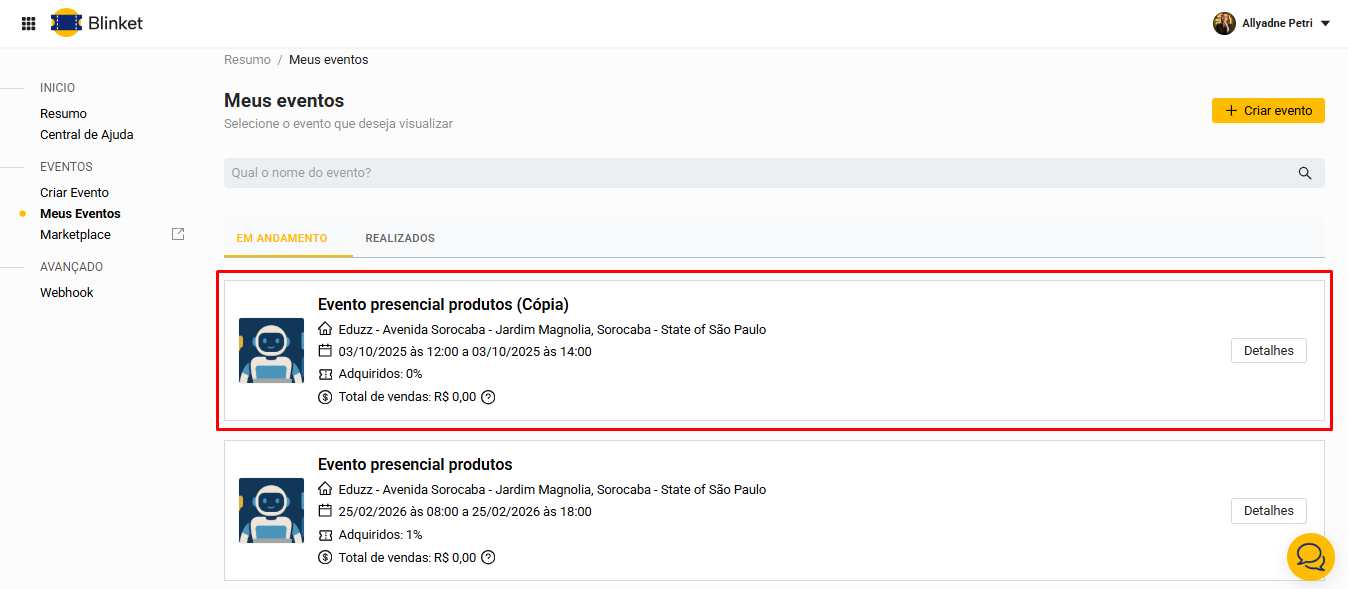Open Detalhes for Evento presencial produtos (Cópia)

click(x=1268, y=351)
